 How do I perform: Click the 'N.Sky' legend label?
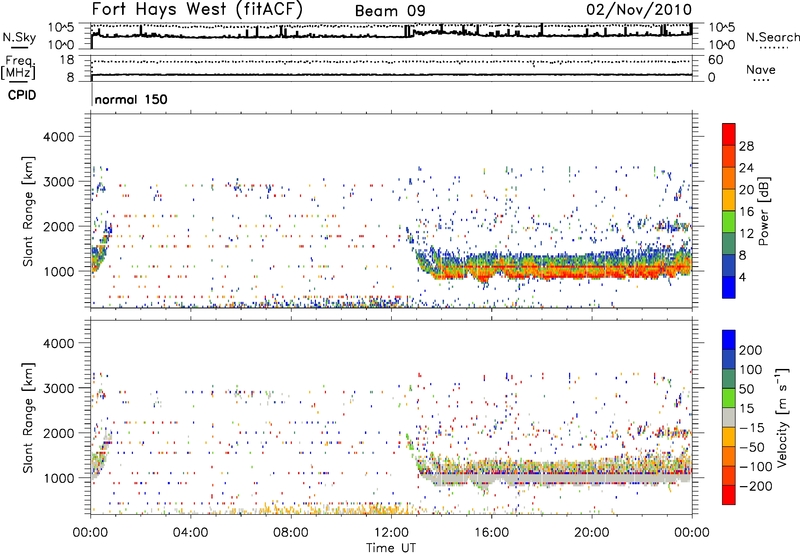pos(19,38)
